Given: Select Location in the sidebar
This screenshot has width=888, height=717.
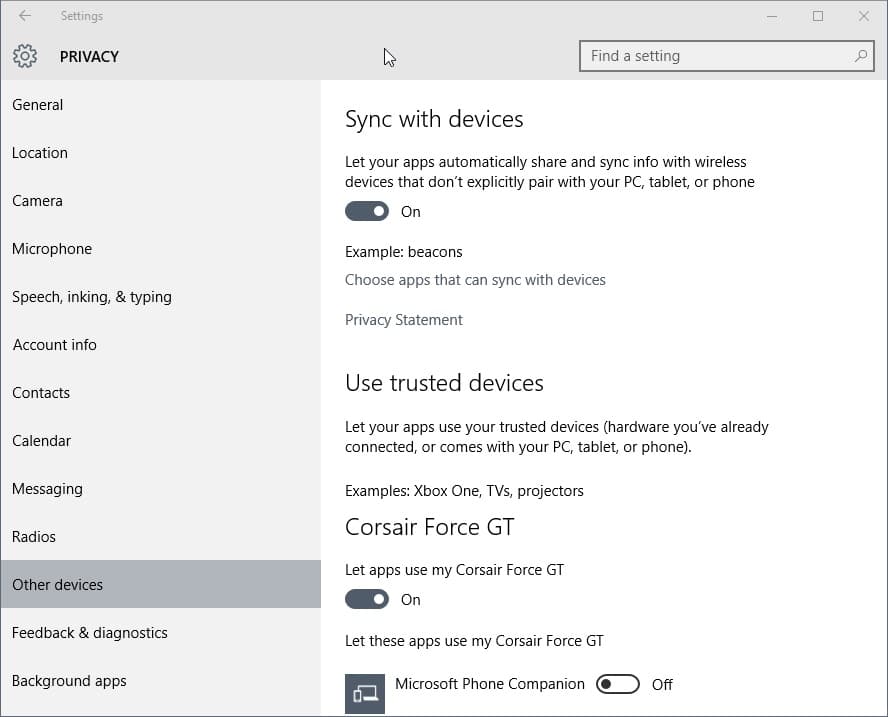Looking at the screenshot, I should 40,153.
